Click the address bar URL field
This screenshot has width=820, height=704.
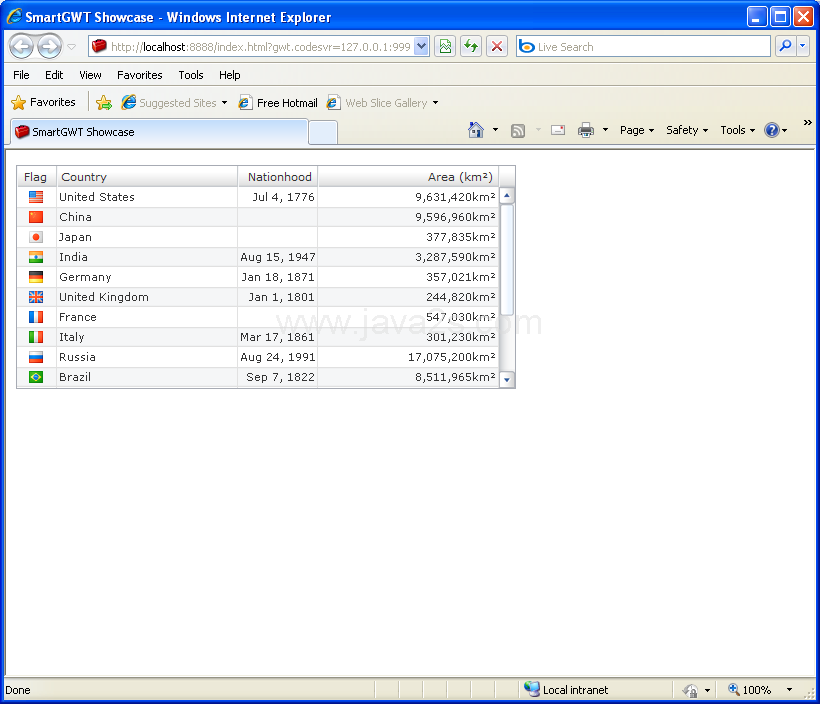tap(253, 47)
